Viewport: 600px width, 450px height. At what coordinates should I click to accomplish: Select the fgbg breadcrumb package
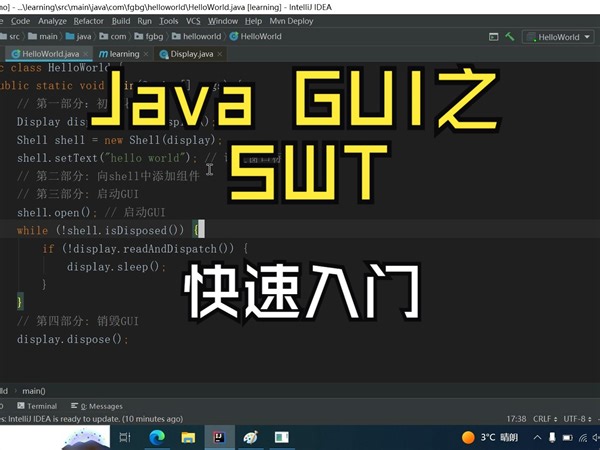coord(149,36)
